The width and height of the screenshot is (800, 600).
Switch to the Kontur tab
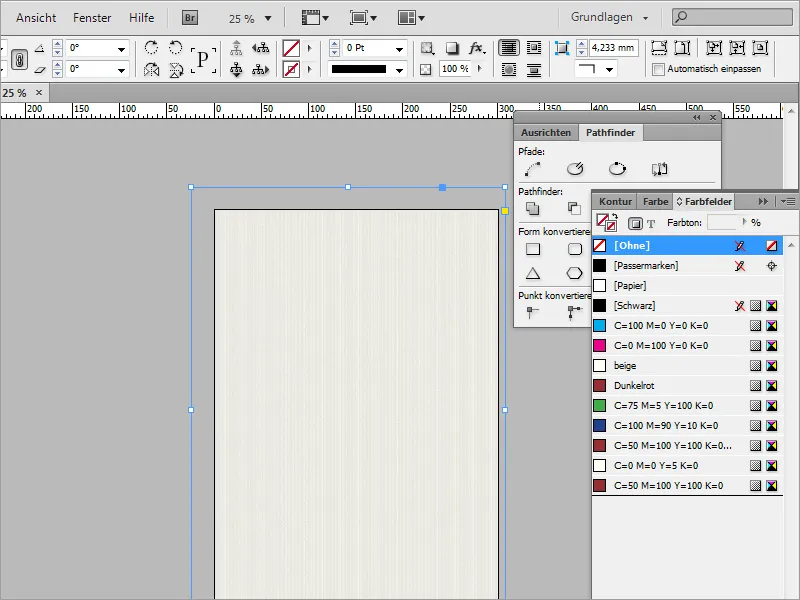click(x=615, y=201)
